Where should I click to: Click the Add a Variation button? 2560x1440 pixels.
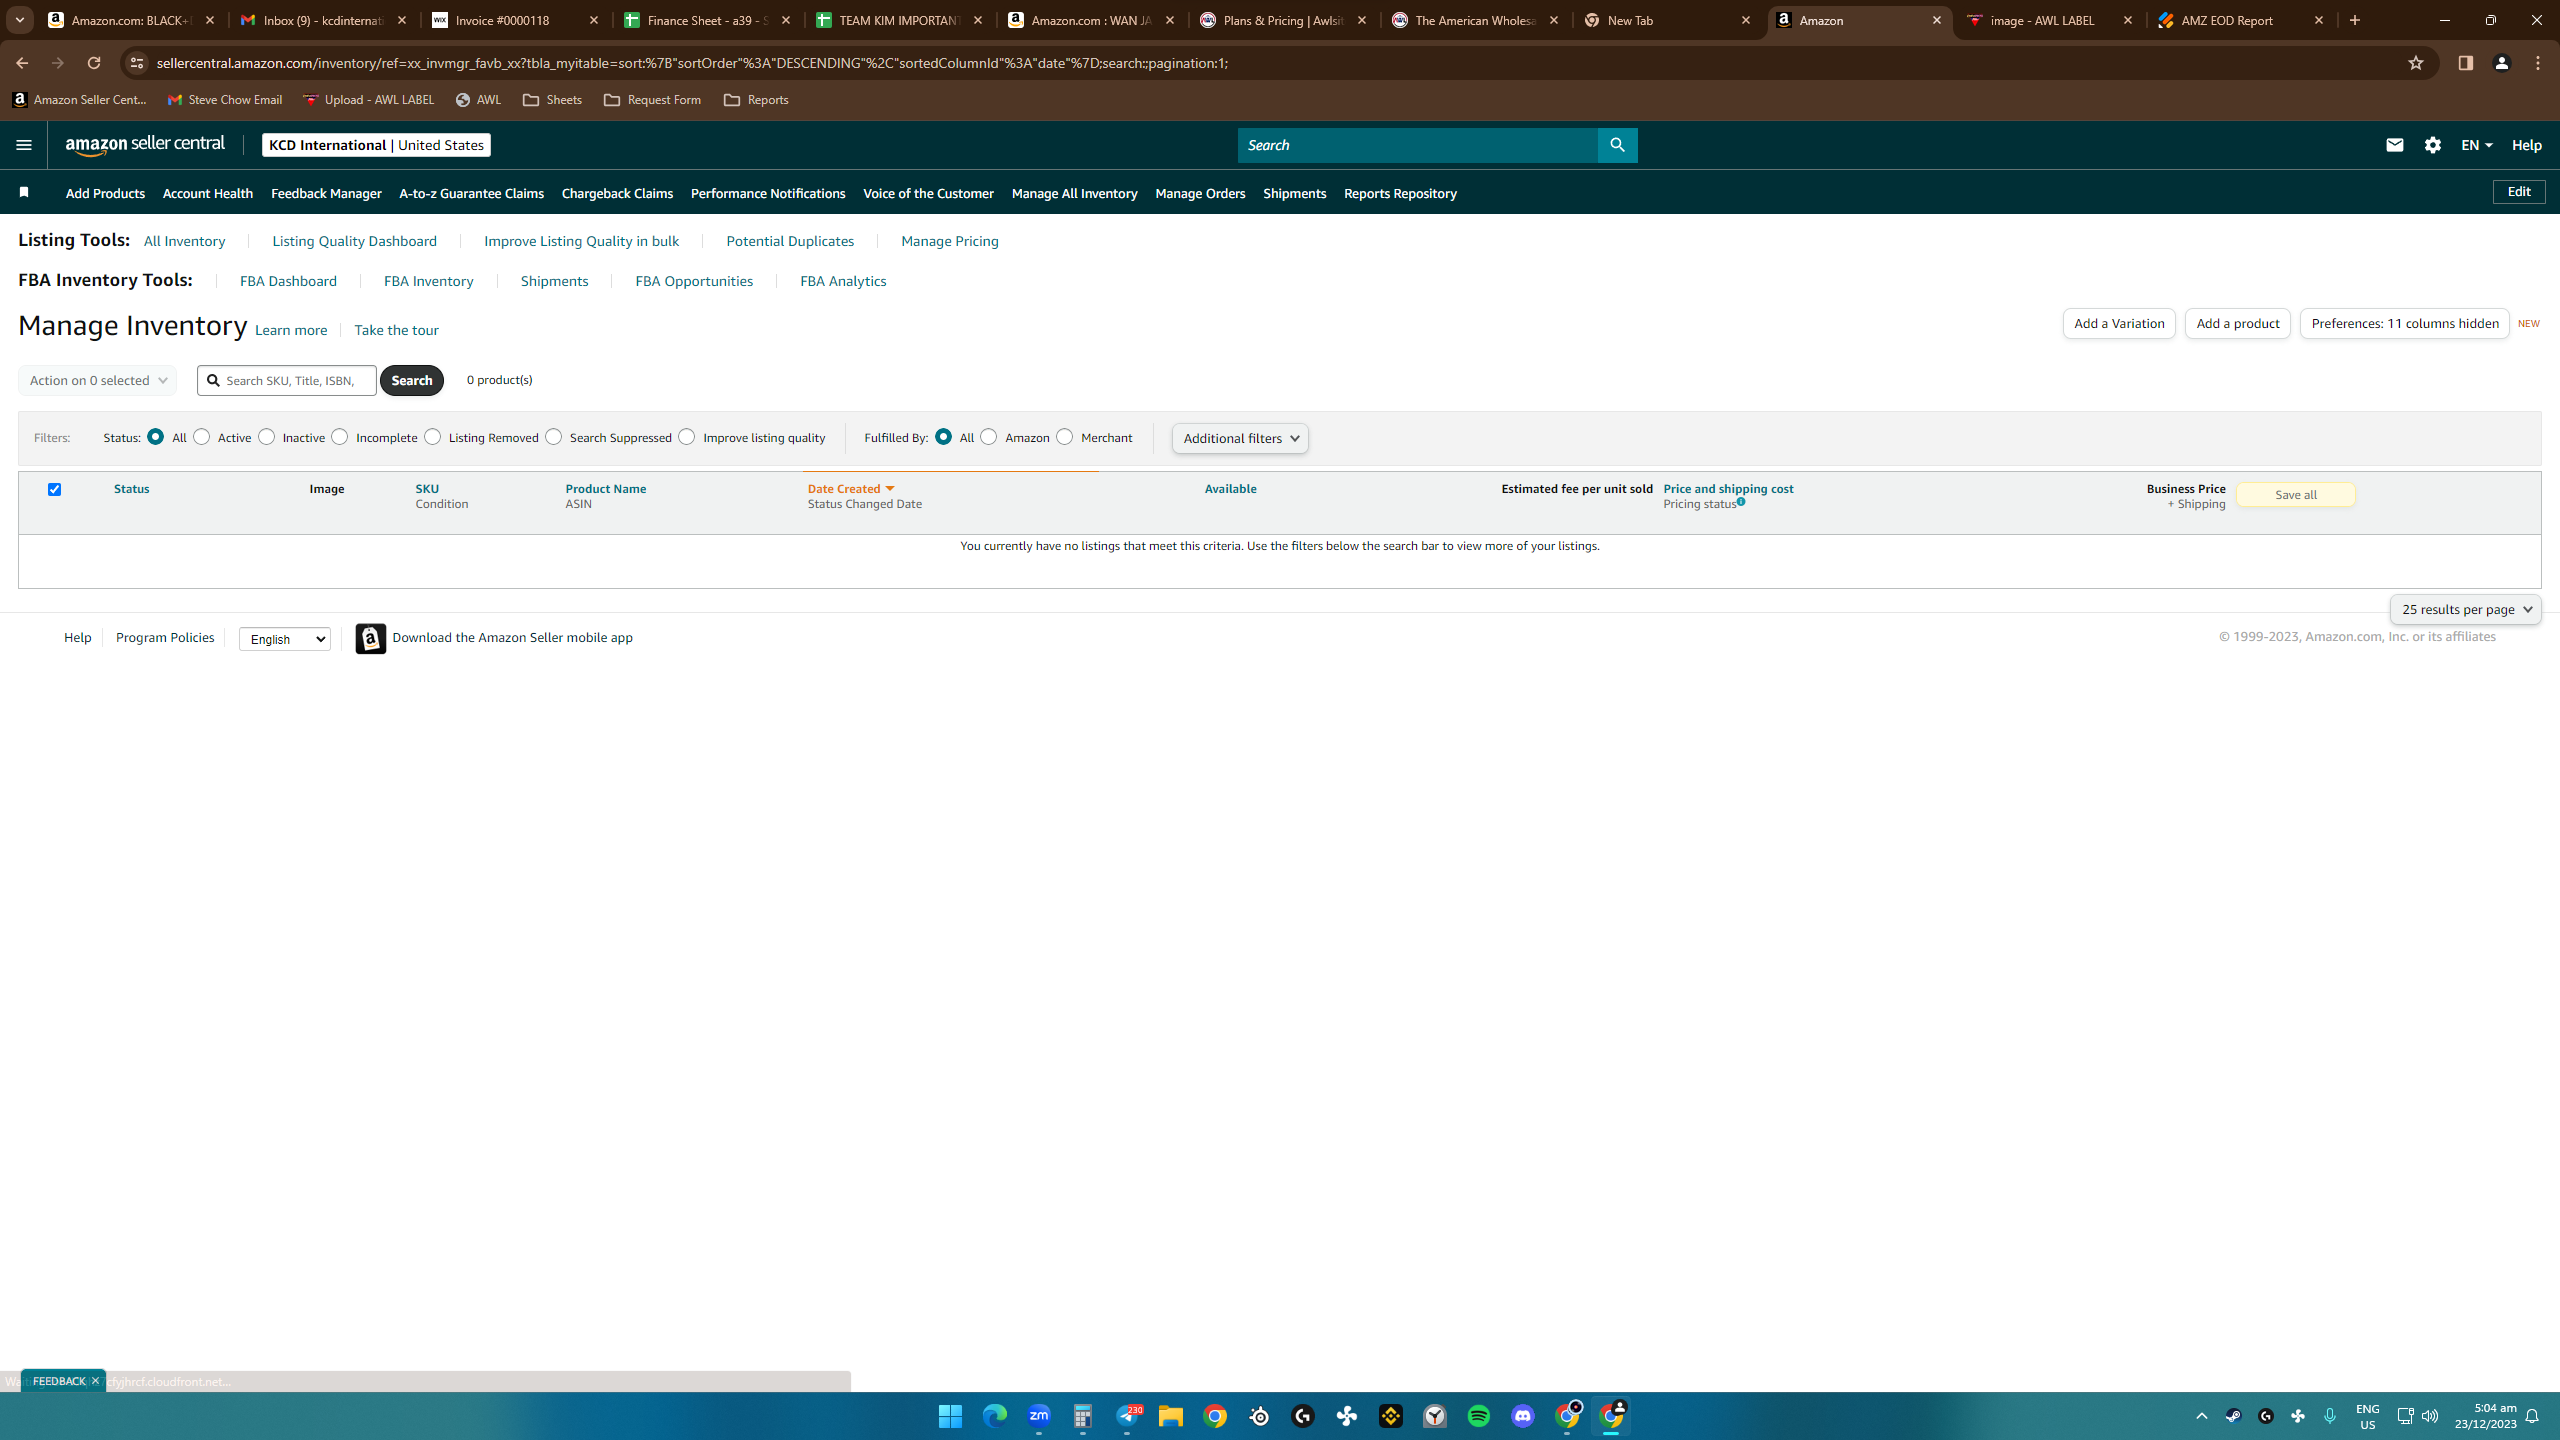(x=2119, y=323)
